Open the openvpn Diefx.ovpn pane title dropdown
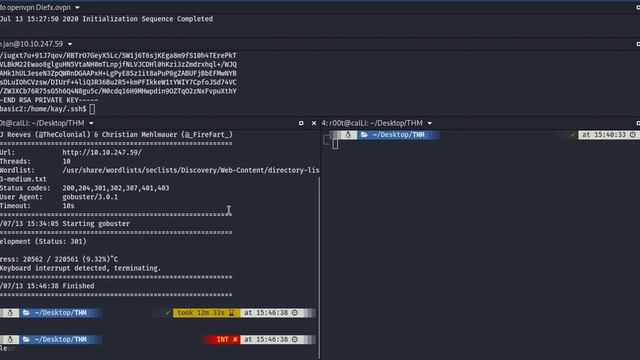This screenshot has height=360, width=640. pos(78,7)
